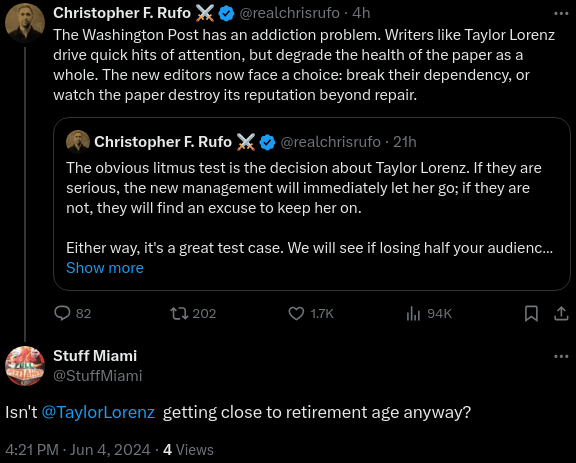576x463 pixels.
Task: Like the tweet with 1.7K hearts
Action: coord(296,313)
